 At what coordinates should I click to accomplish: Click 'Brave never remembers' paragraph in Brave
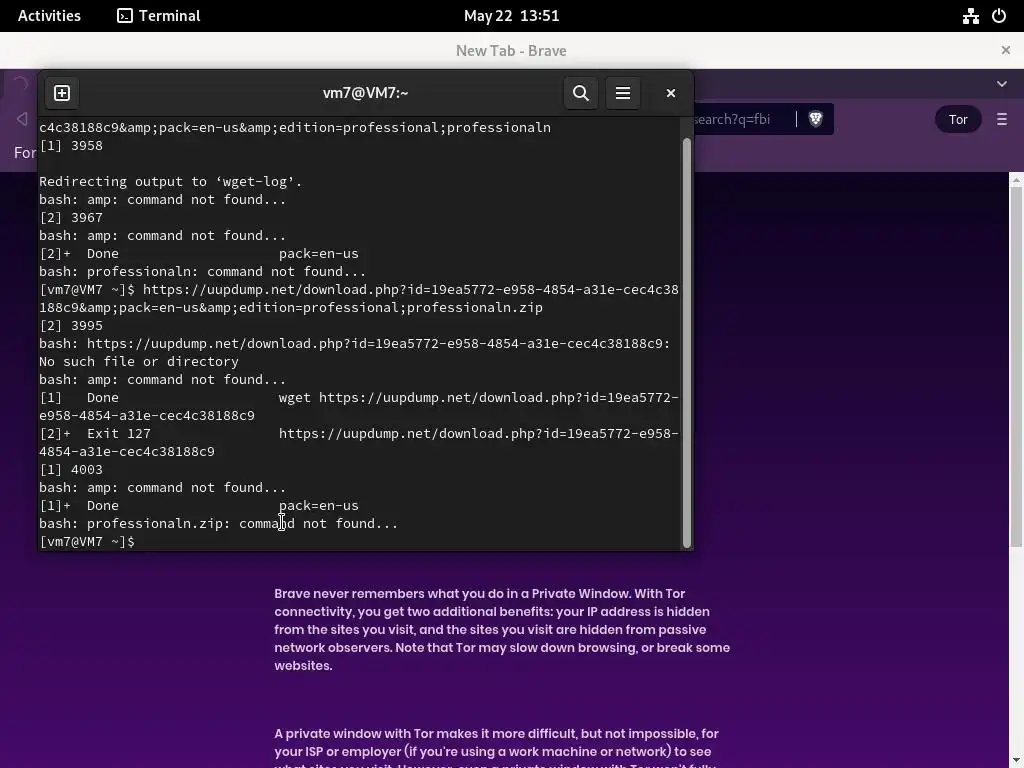coord(502,630)
